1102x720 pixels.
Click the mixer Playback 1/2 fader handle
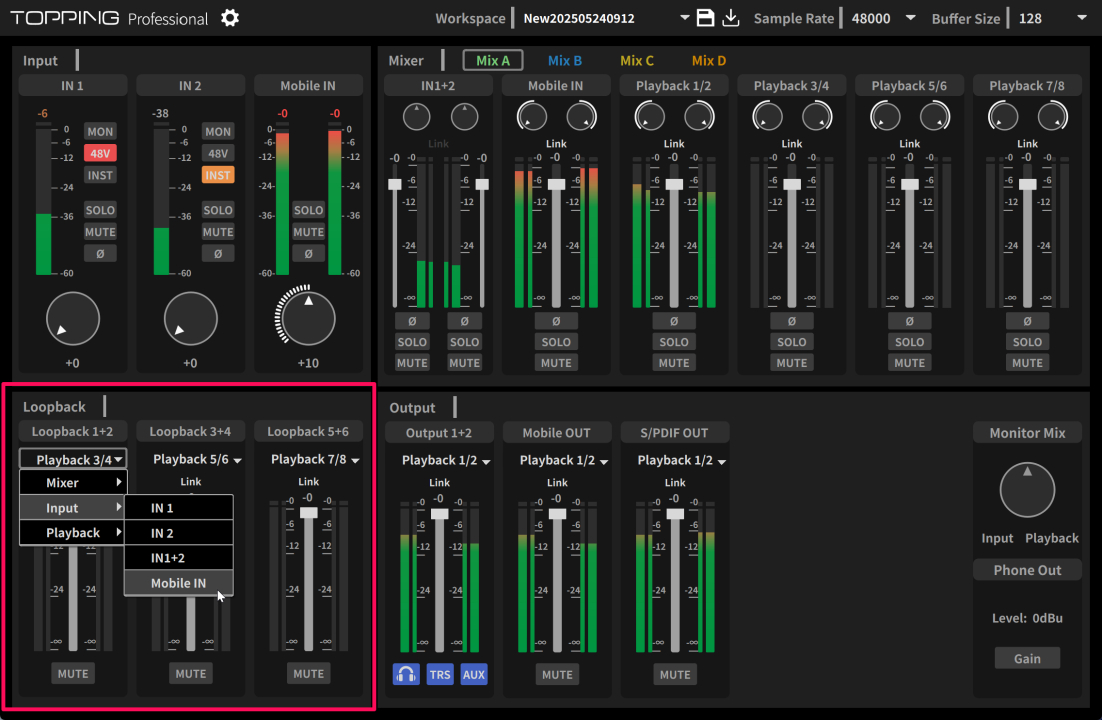pyautogui.click(x=674, y=184)
